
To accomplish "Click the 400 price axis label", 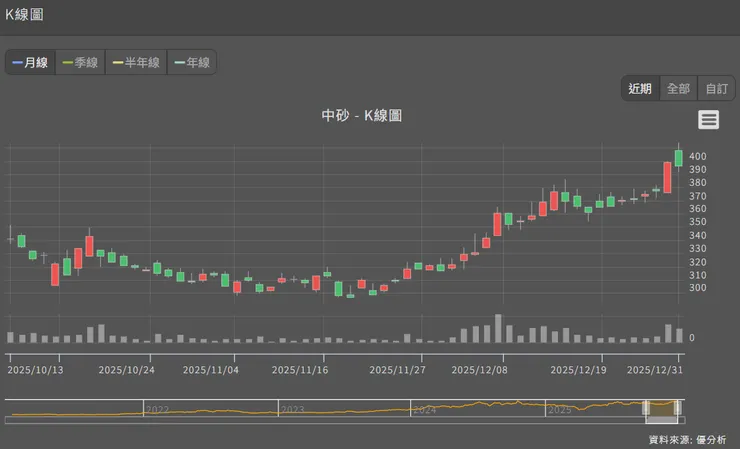I will click(x=698, y=156).
